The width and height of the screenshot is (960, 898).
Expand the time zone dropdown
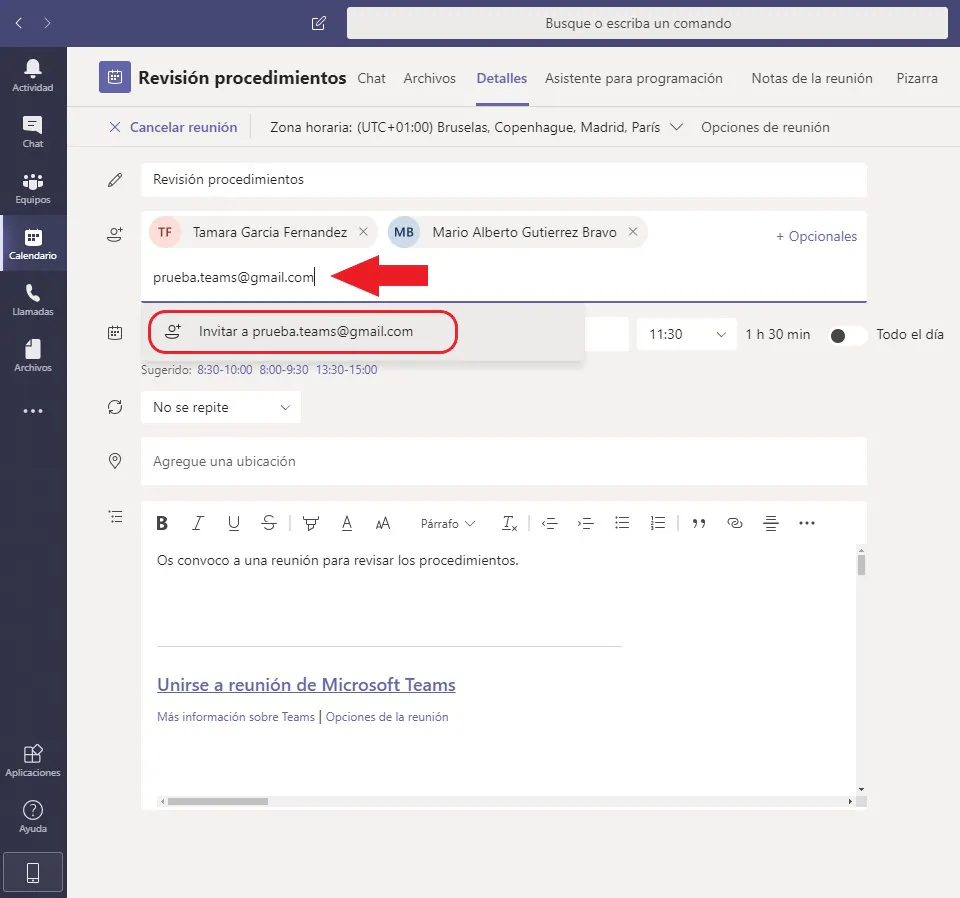pos(676,127)
